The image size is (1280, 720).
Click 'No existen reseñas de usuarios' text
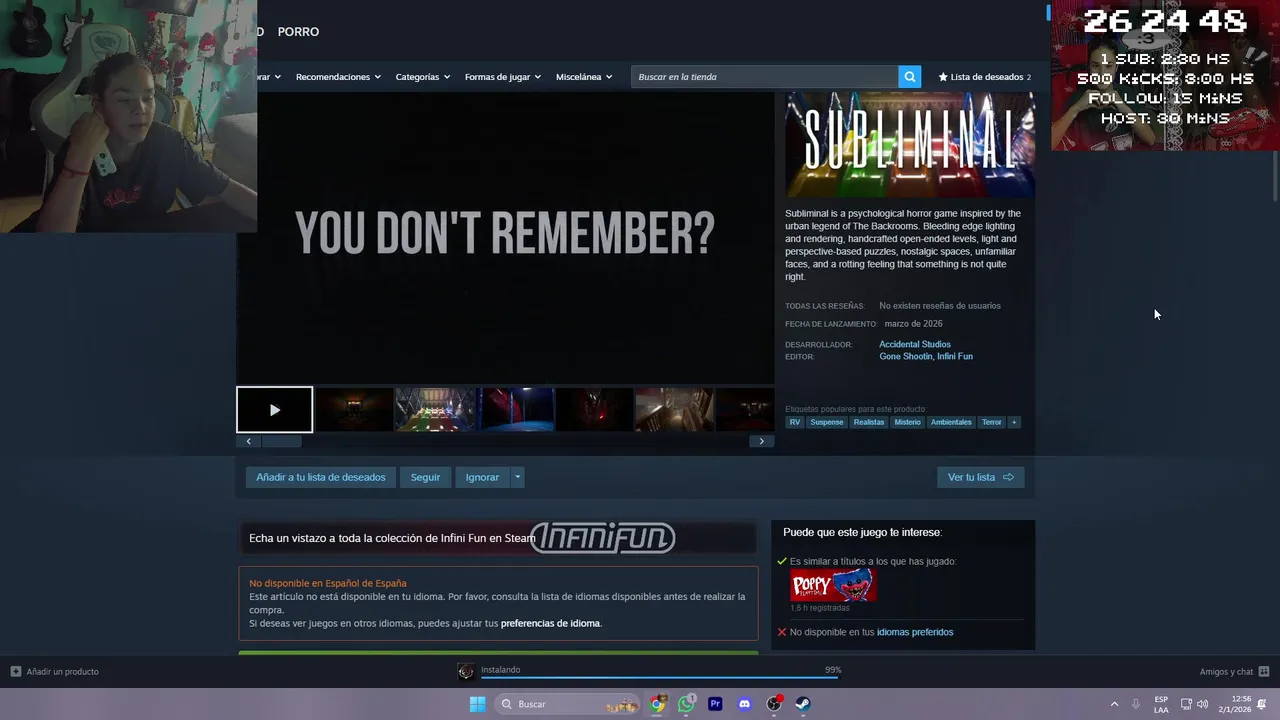point(940,306)
